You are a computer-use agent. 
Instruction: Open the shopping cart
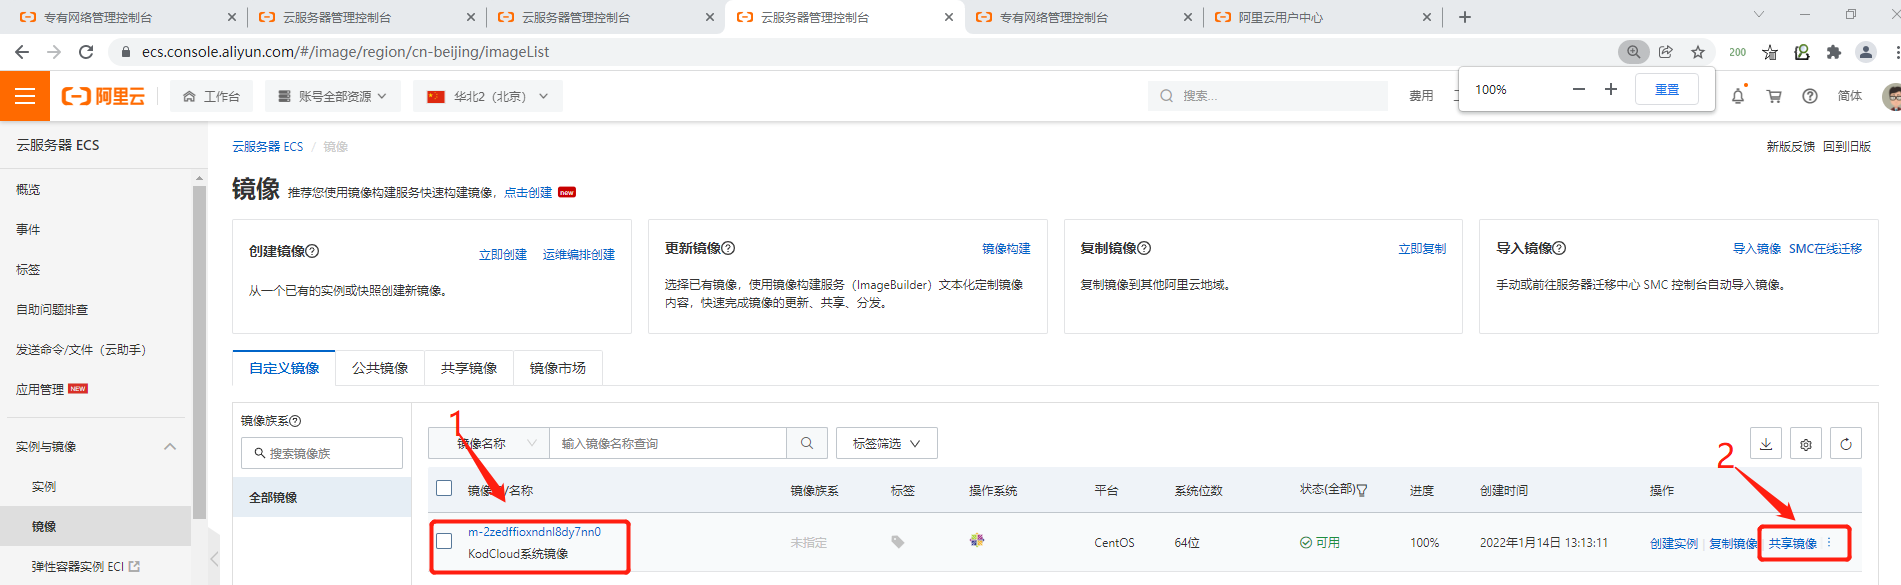point(1774,96)
